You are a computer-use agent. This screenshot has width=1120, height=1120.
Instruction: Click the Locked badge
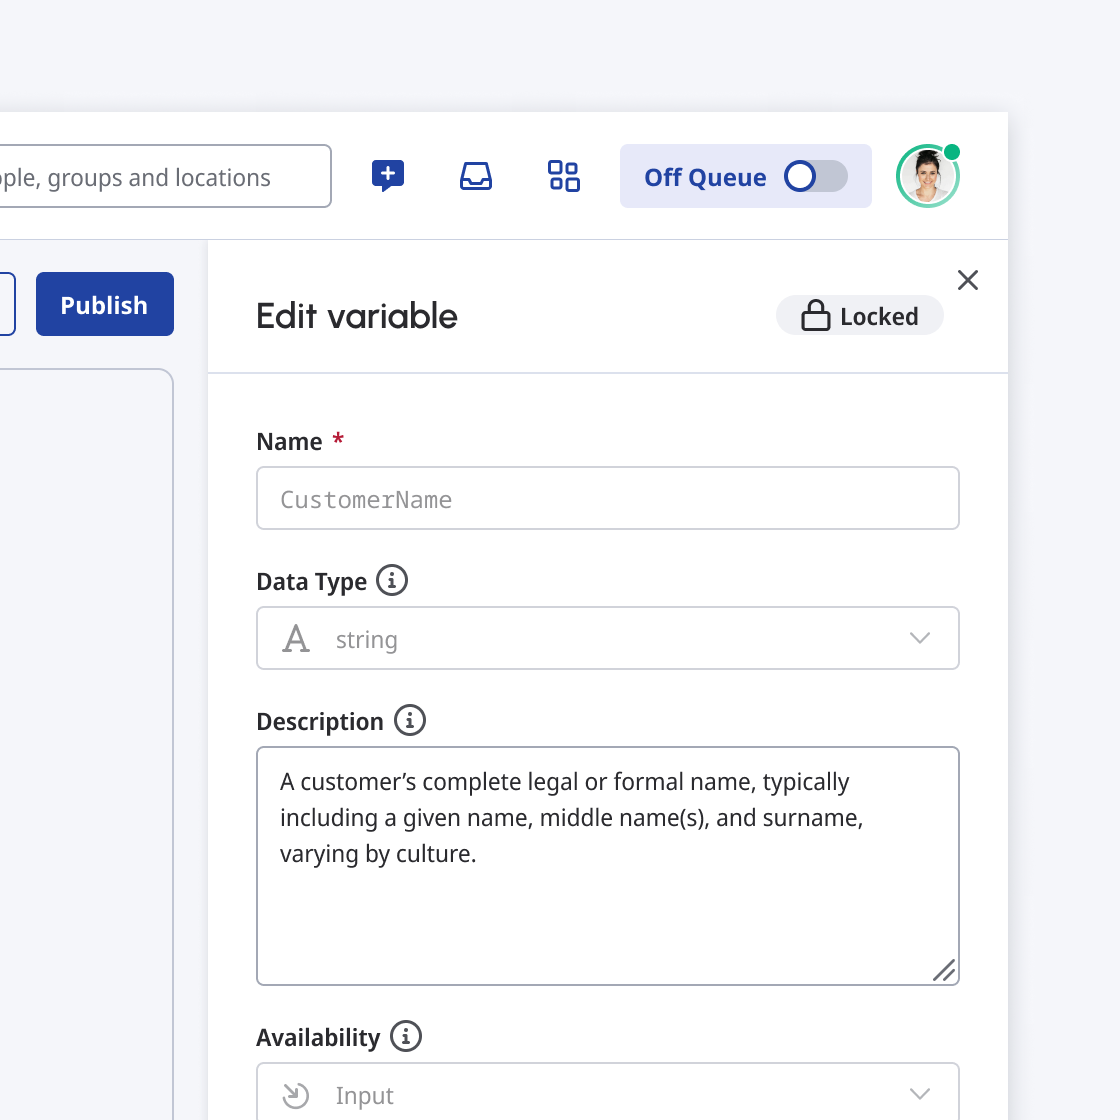(860, 316)
